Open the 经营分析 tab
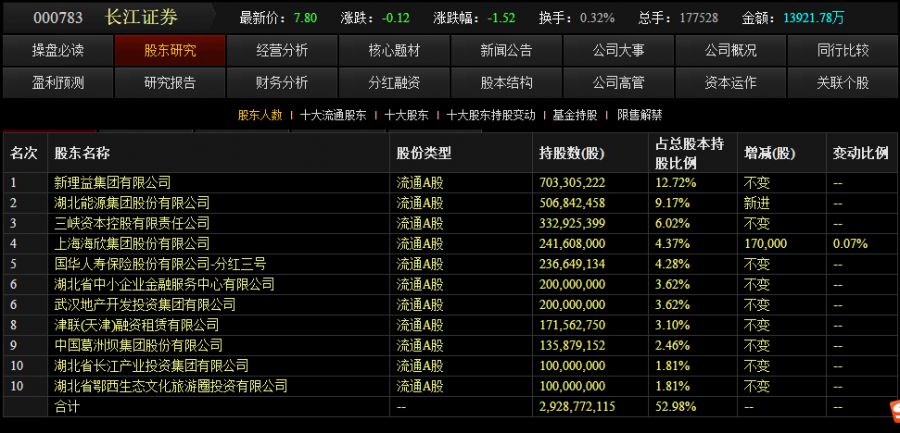This screenshot has height=433, width=900. (x=282, y=51)
